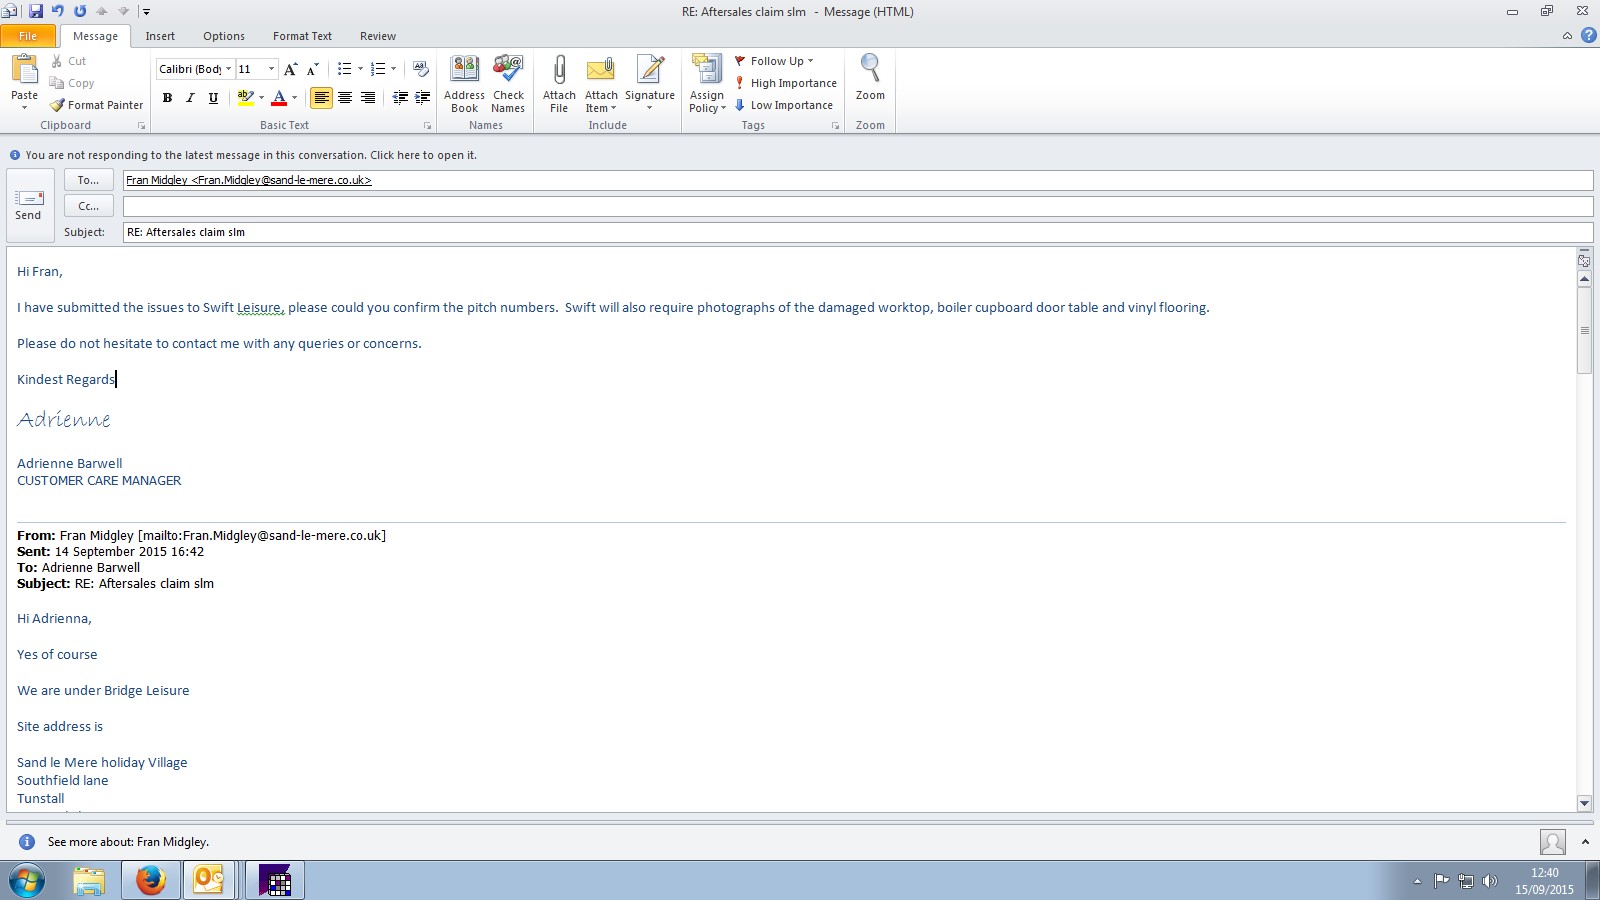1600x900 pixels.
Task: Open Follow Up flag dropdown
Action: (x=775, y=61)
